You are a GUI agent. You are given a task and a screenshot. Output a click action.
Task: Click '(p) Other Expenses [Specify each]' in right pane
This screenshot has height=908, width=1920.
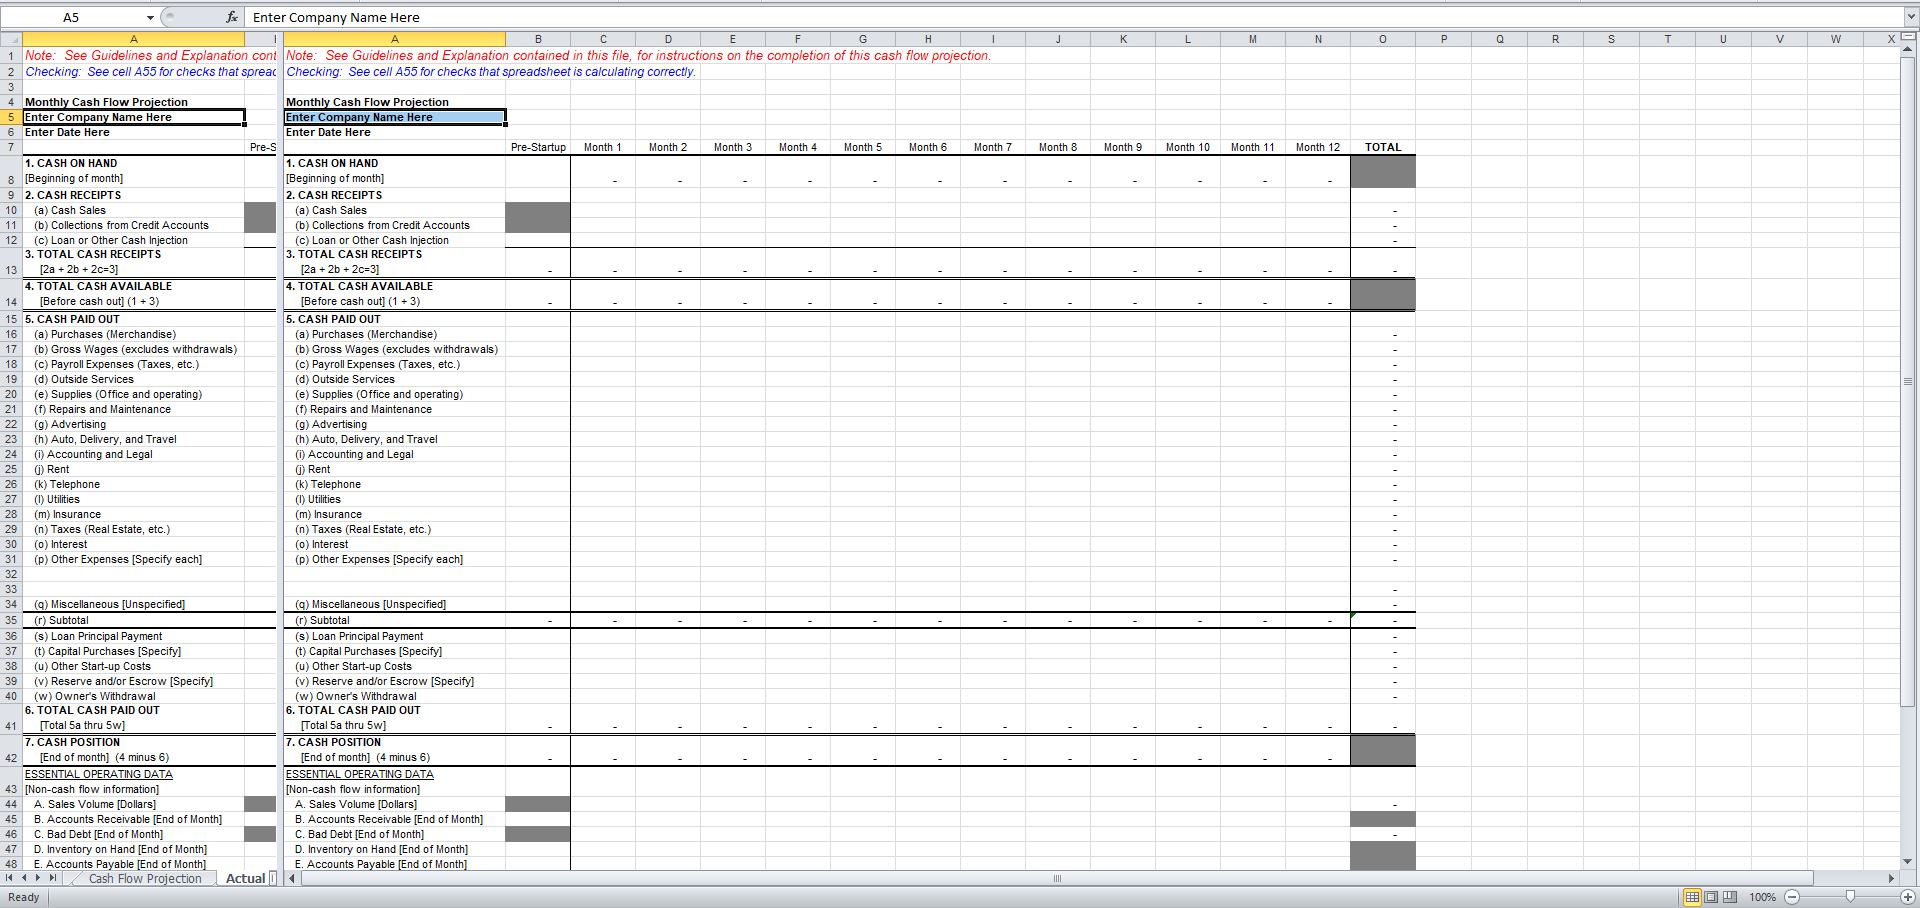(379, 559)
